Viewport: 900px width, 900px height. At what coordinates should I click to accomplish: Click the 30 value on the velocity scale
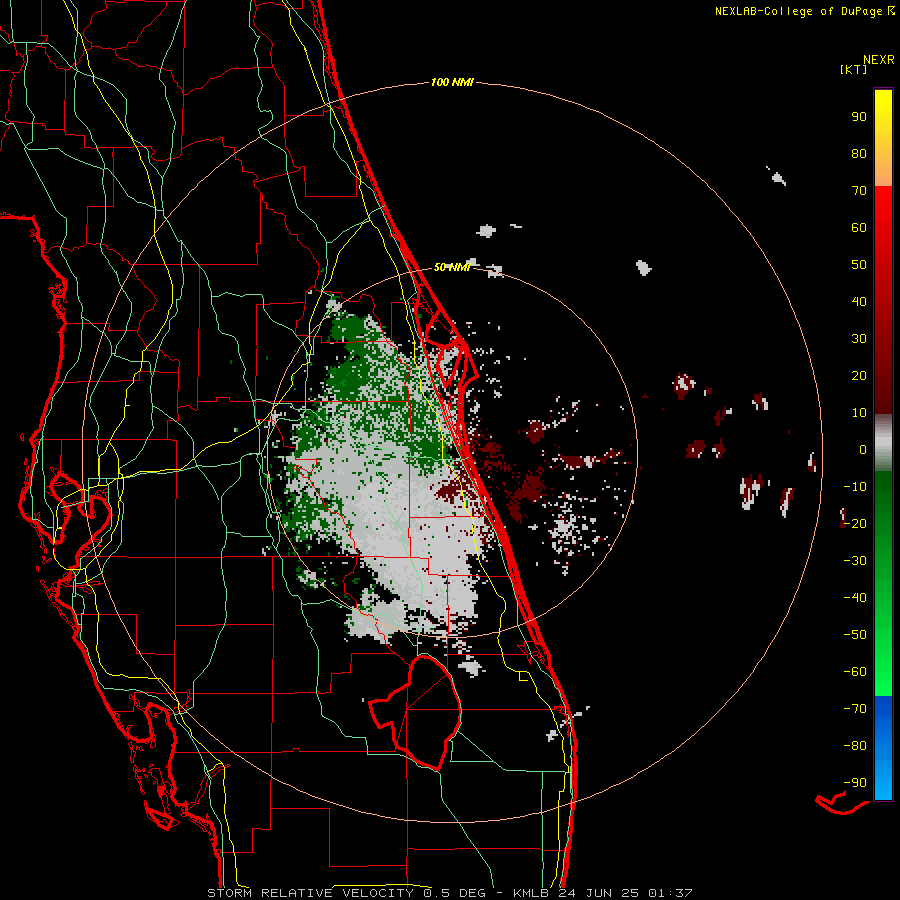(859, 339)
